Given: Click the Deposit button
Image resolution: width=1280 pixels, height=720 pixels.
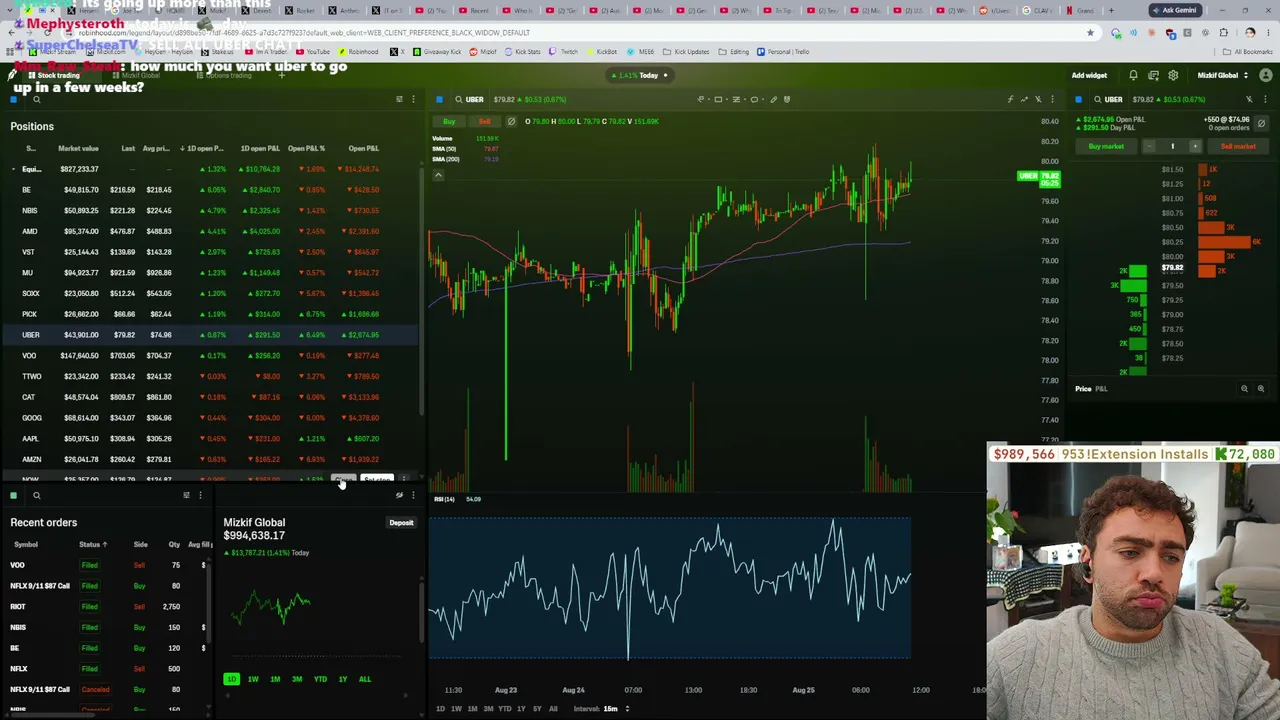Looking at the screenshot, I should (x=401, y=523).
